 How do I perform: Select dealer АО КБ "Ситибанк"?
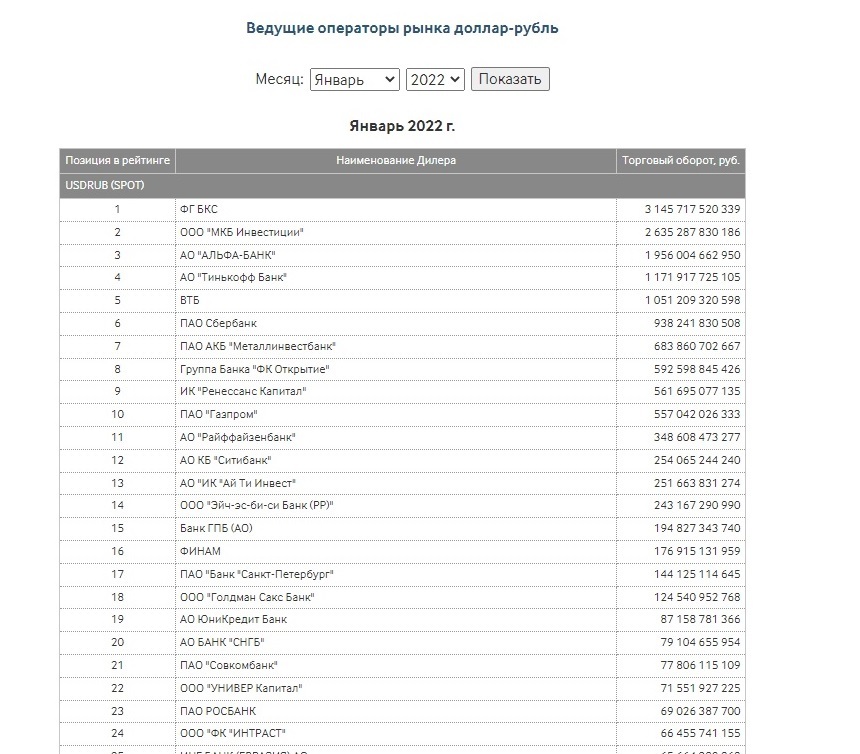pyautogui.click(x=225, y=461)
